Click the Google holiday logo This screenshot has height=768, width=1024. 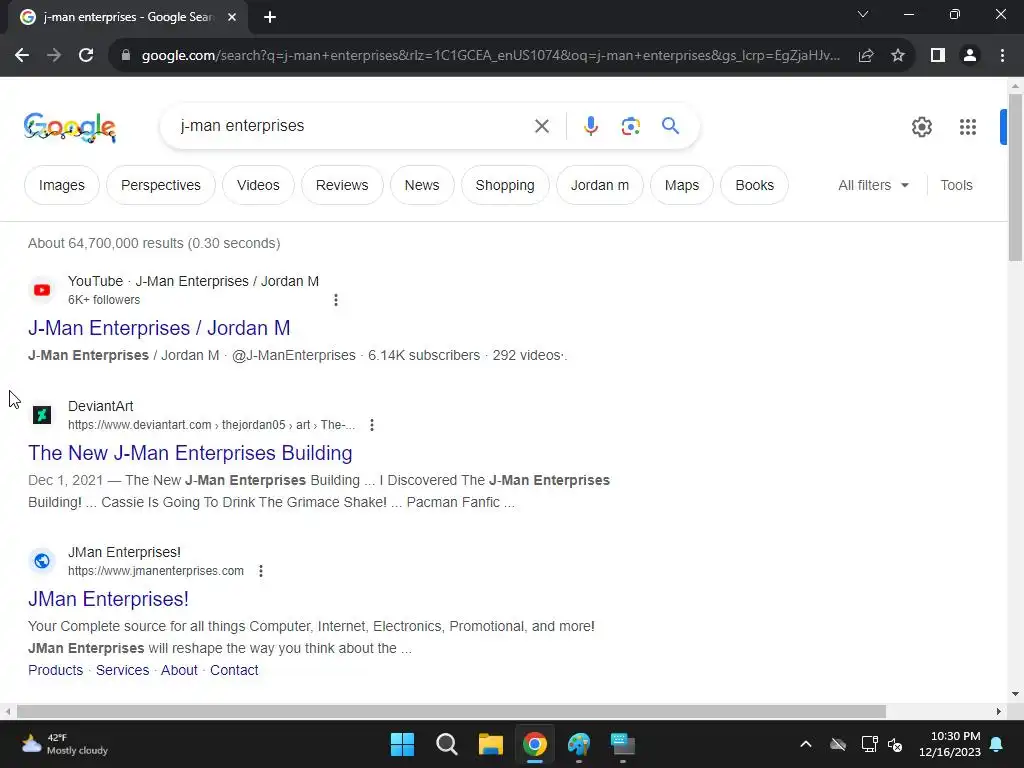[x=70, y=127]
